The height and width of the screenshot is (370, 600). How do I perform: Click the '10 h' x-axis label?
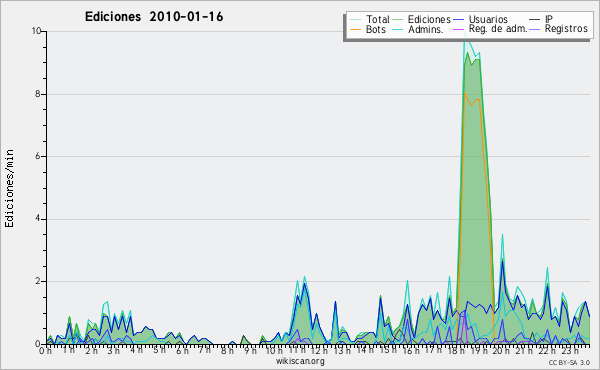tap(274, 351)
